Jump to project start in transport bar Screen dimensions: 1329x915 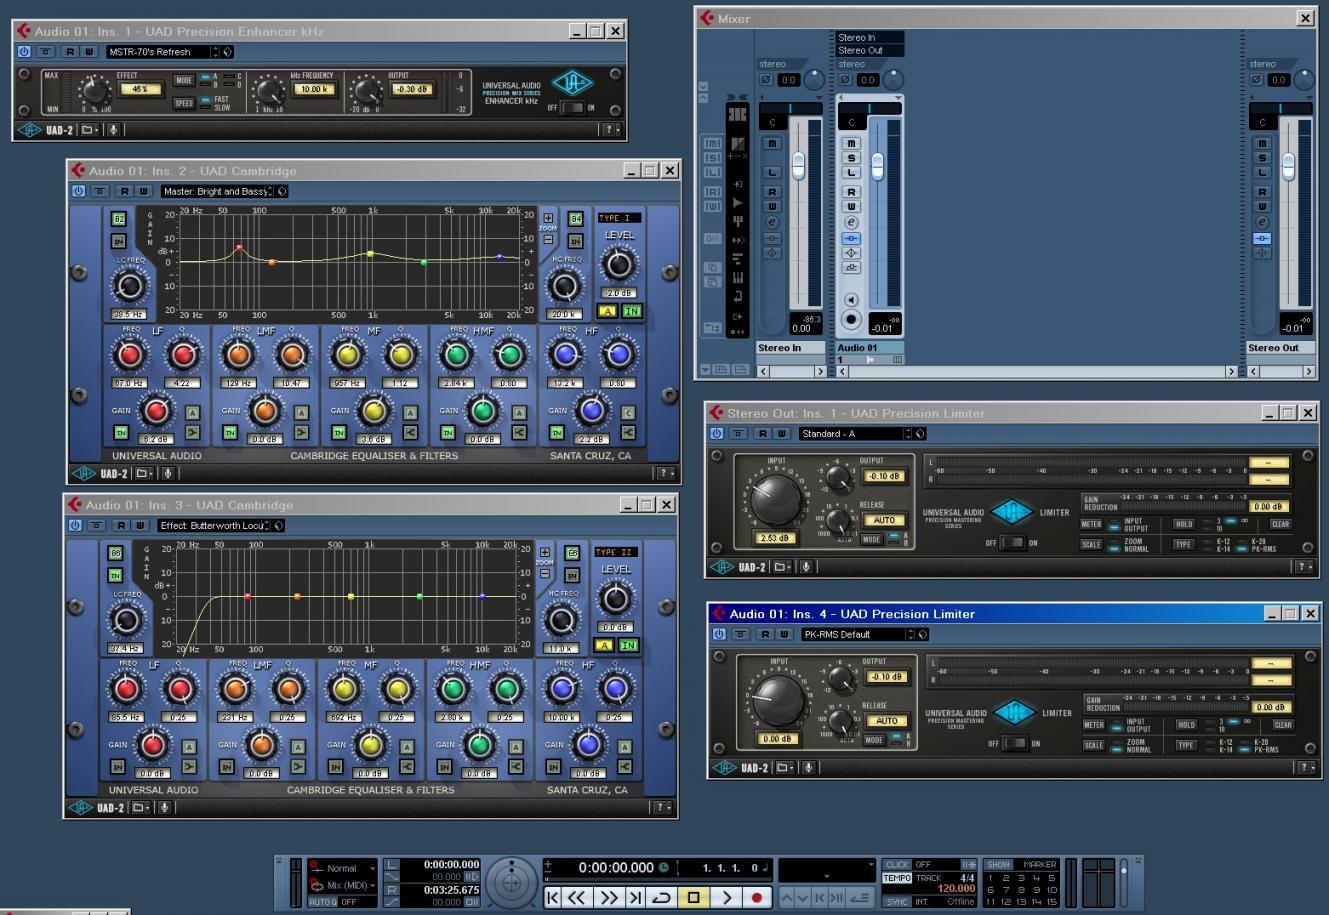553,897
